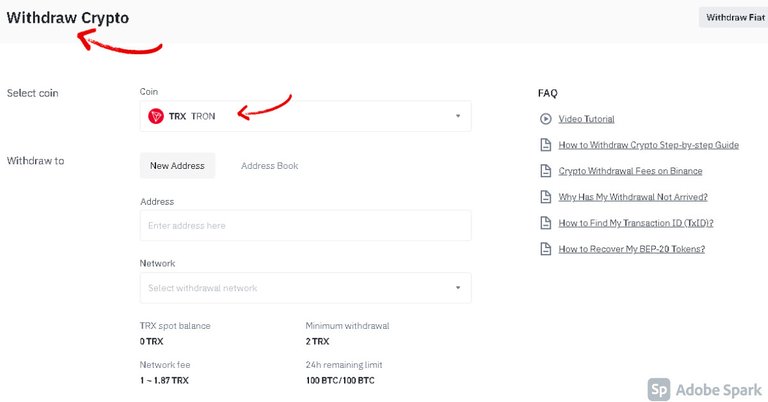Expand the Coin dropdown arrow
768x402 pixels.
458,116
